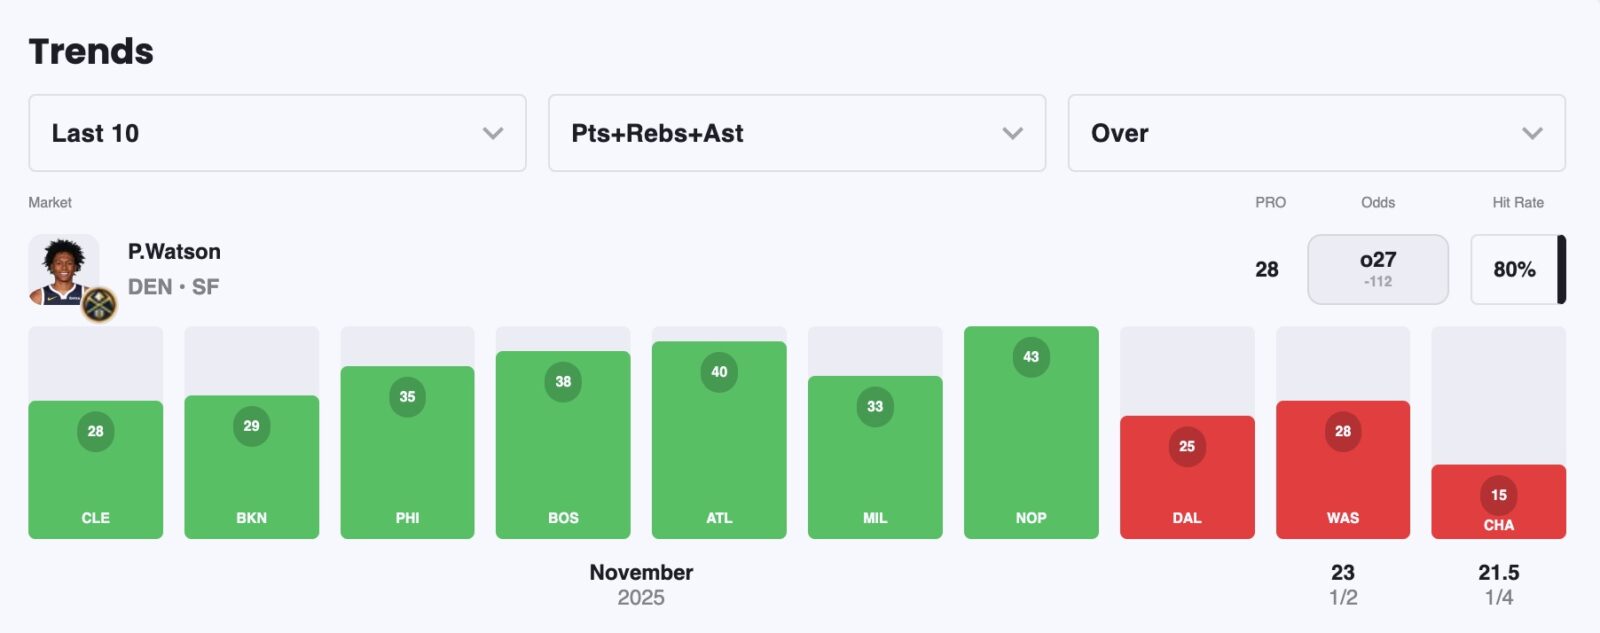
Task: Open the Last 10 dropdown
Action: tap(277, 133)
